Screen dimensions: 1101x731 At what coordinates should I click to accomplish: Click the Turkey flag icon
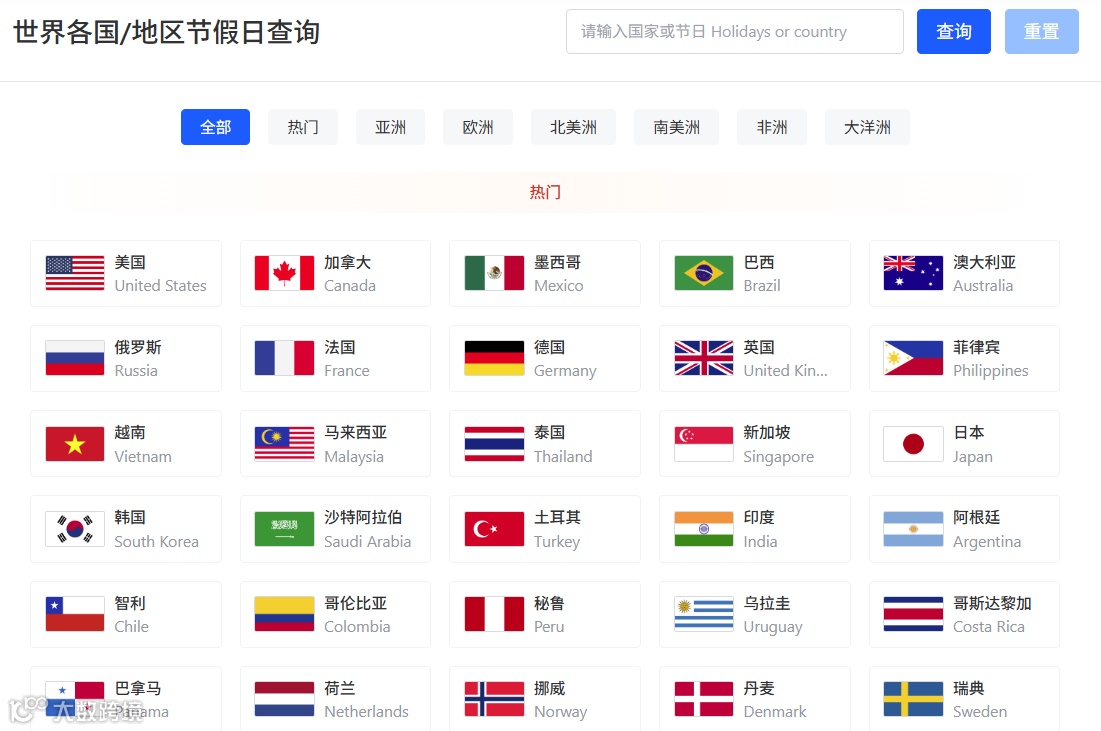(494, 529)
